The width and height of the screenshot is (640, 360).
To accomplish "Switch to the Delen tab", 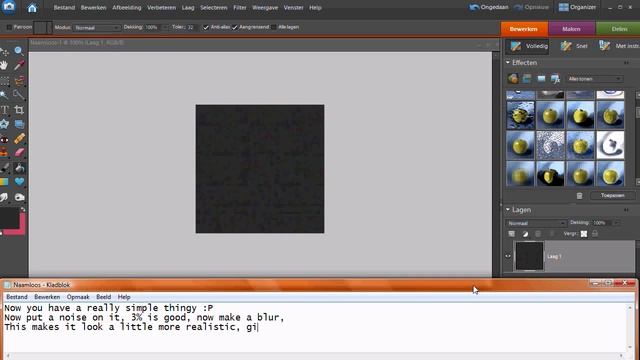I will click(x=618, y=29).
